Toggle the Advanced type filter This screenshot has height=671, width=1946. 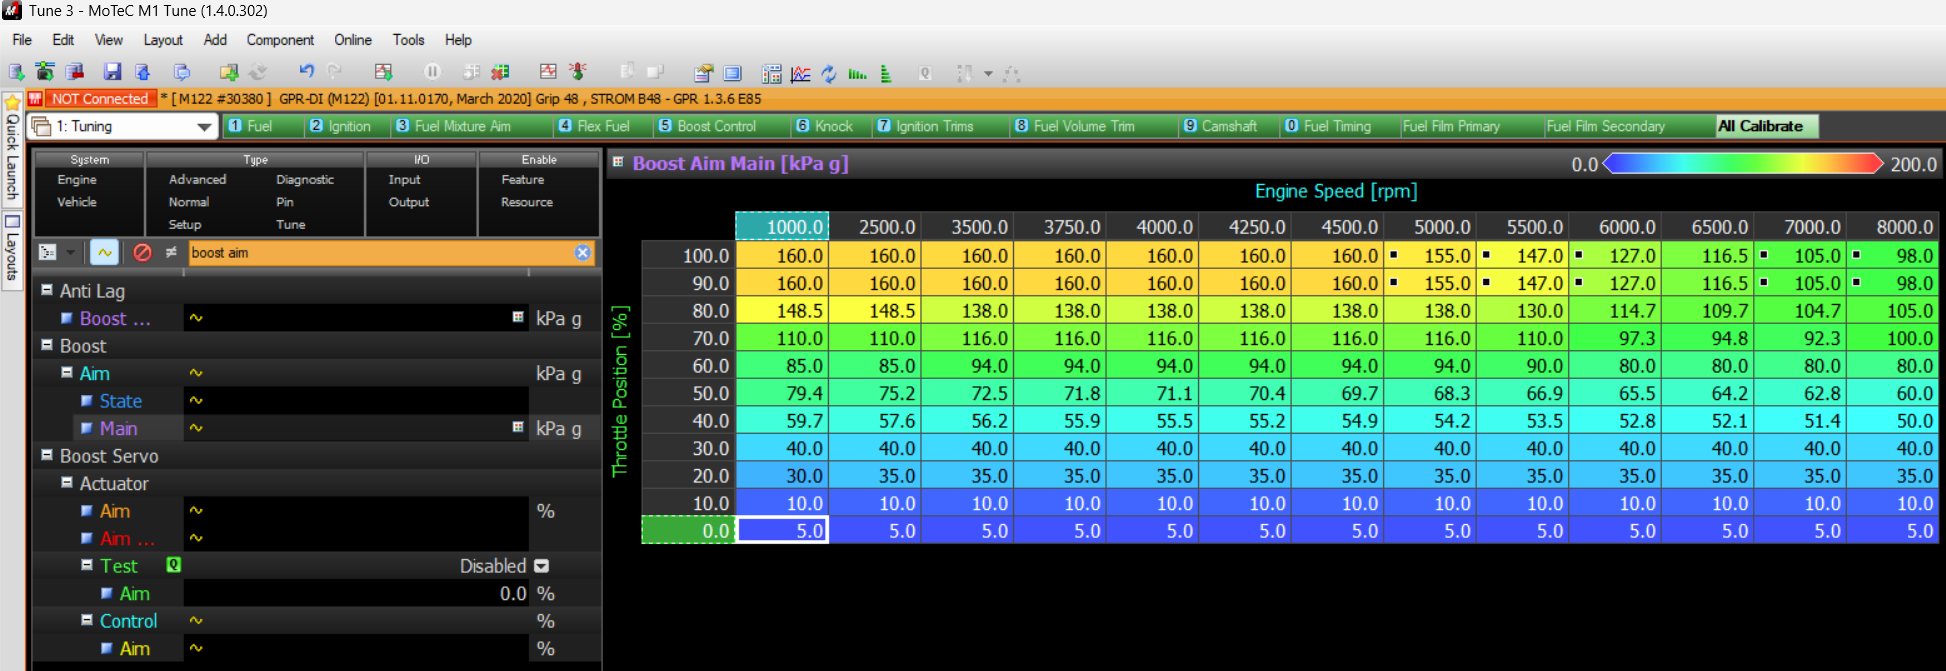197,180
